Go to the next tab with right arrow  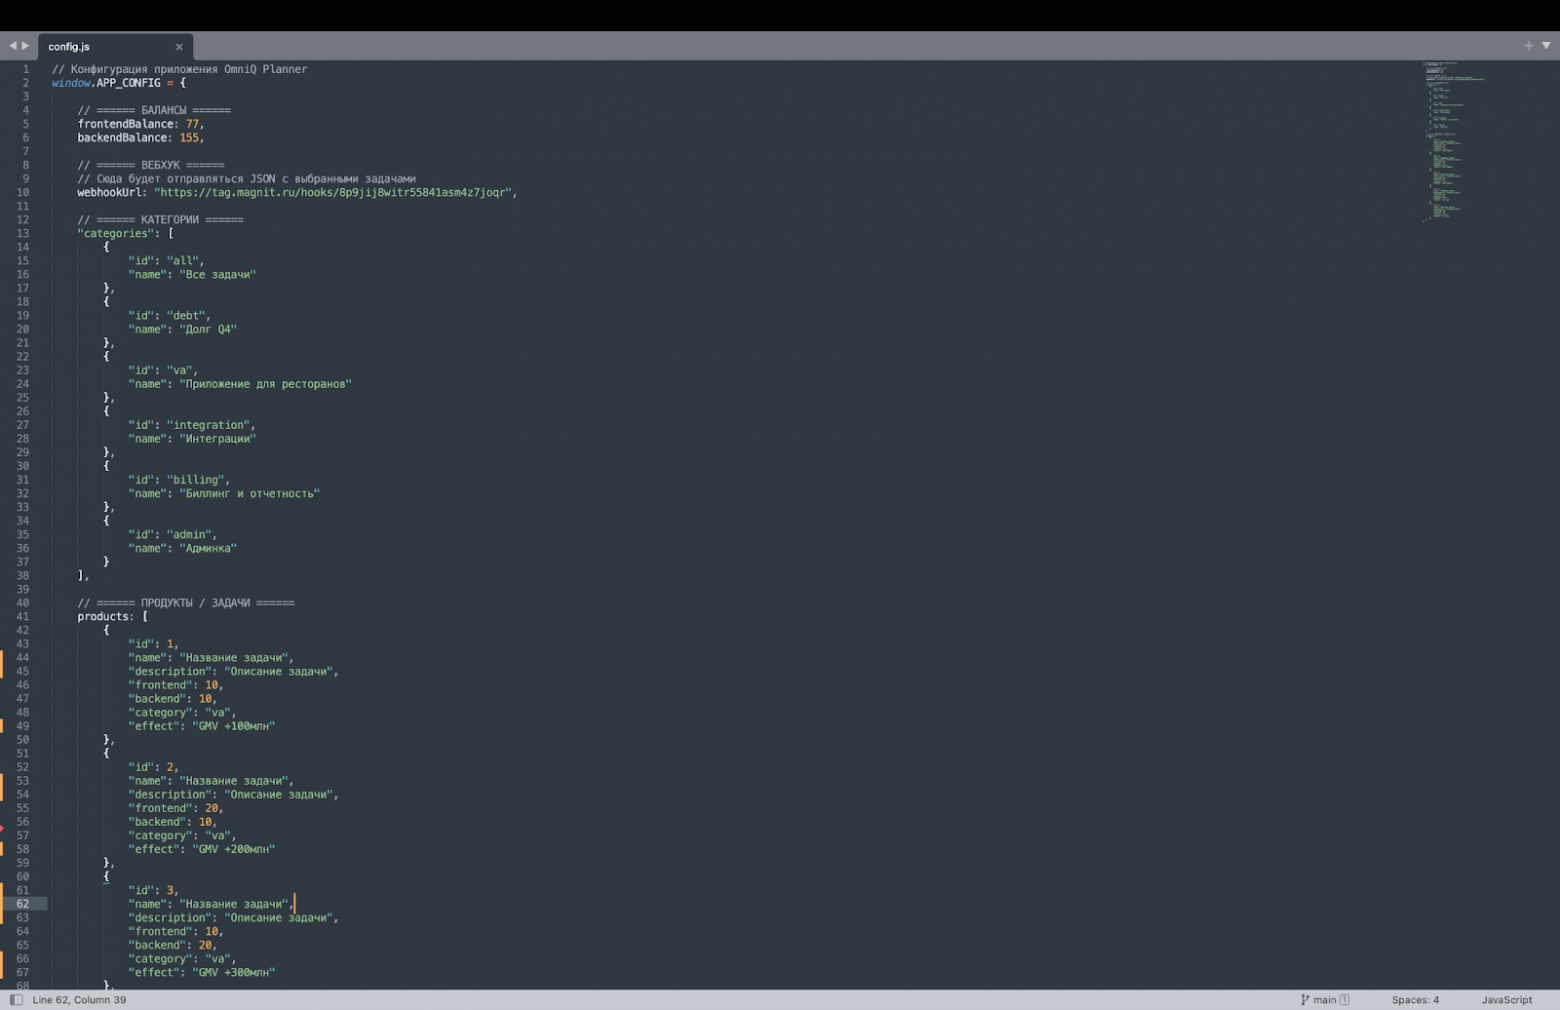point(26,45)
